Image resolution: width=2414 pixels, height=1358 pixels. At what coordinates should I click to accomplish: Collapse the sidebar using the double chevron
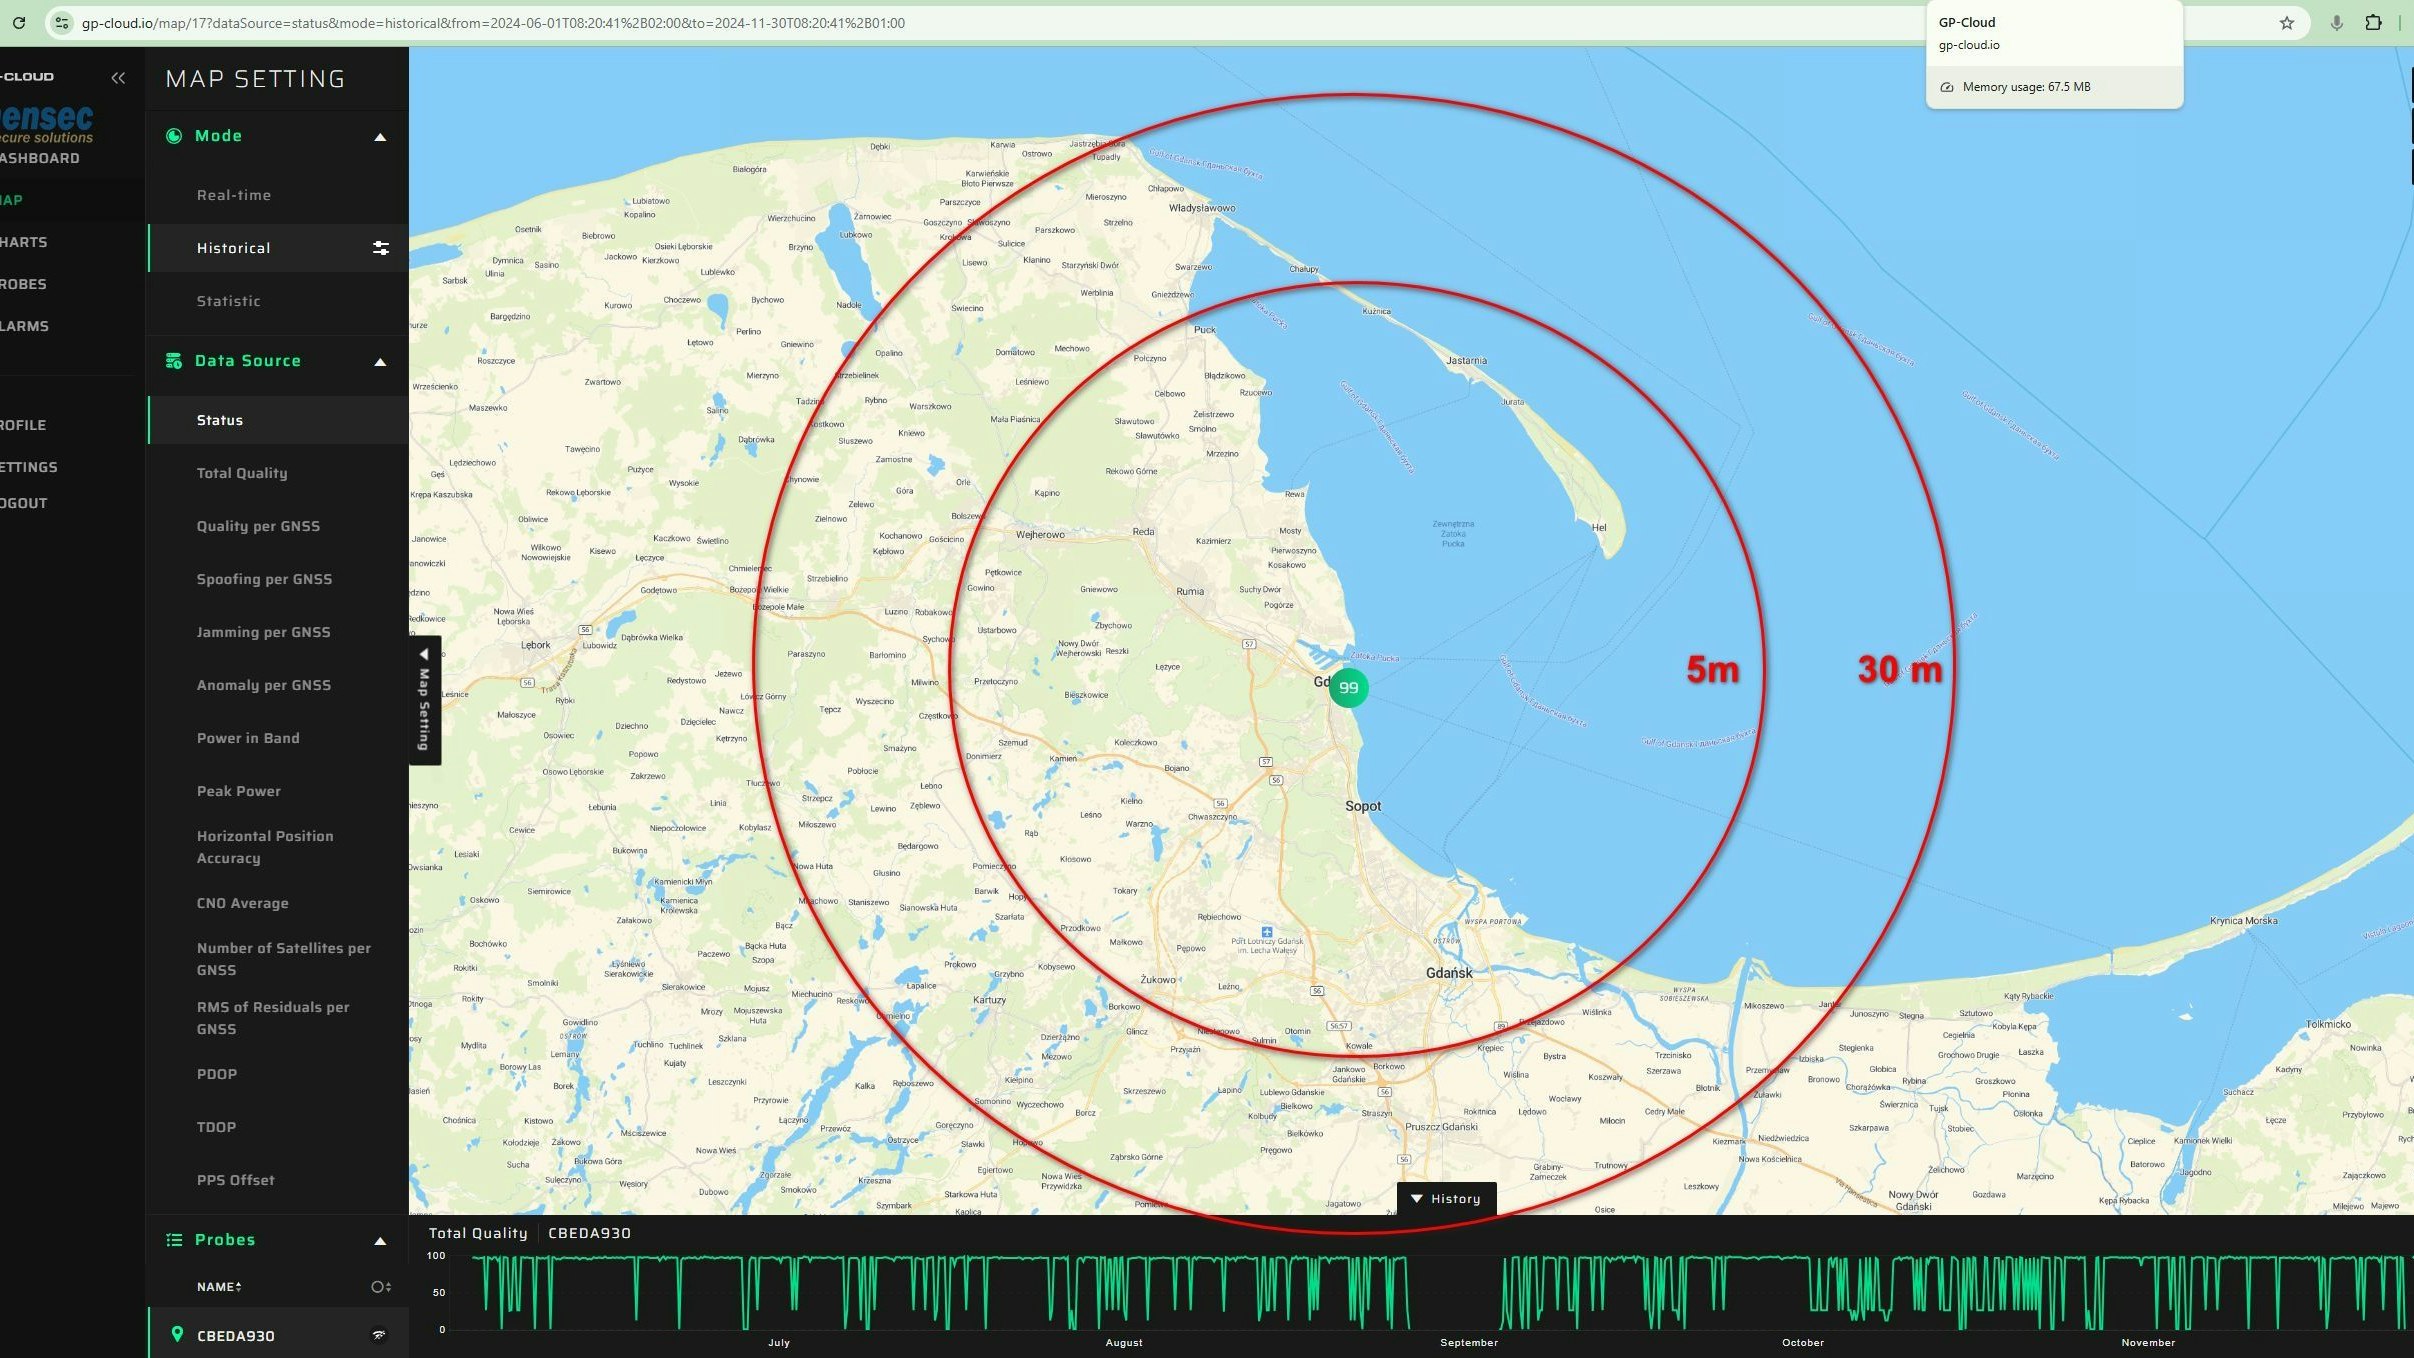119,77
